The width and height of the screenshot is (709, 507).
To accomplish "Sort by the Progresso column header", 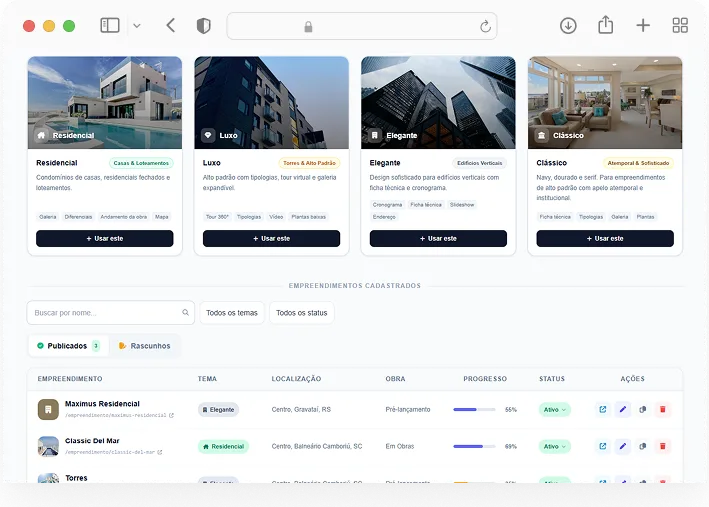I will click(x=485, y=379).
